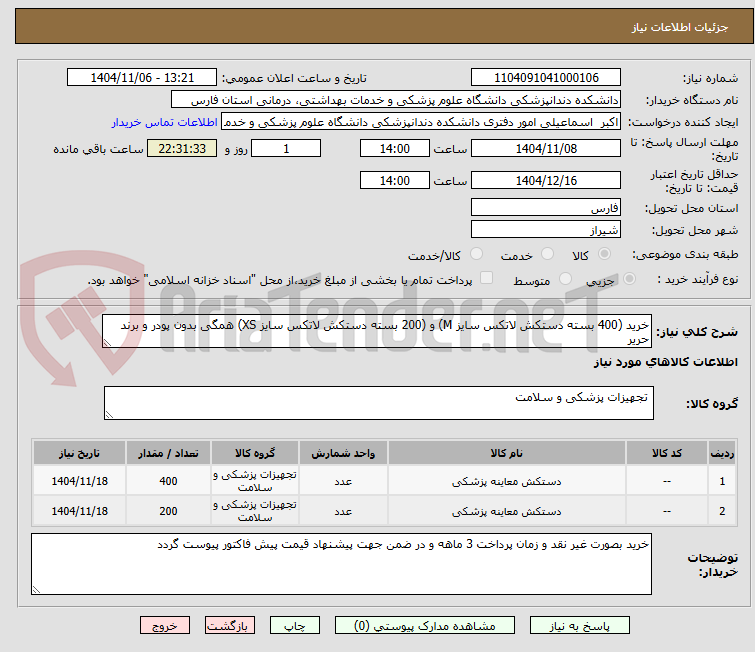755x652 pixels.
Task: Select the خدمت radio button
Action: (x=547, y=254)
